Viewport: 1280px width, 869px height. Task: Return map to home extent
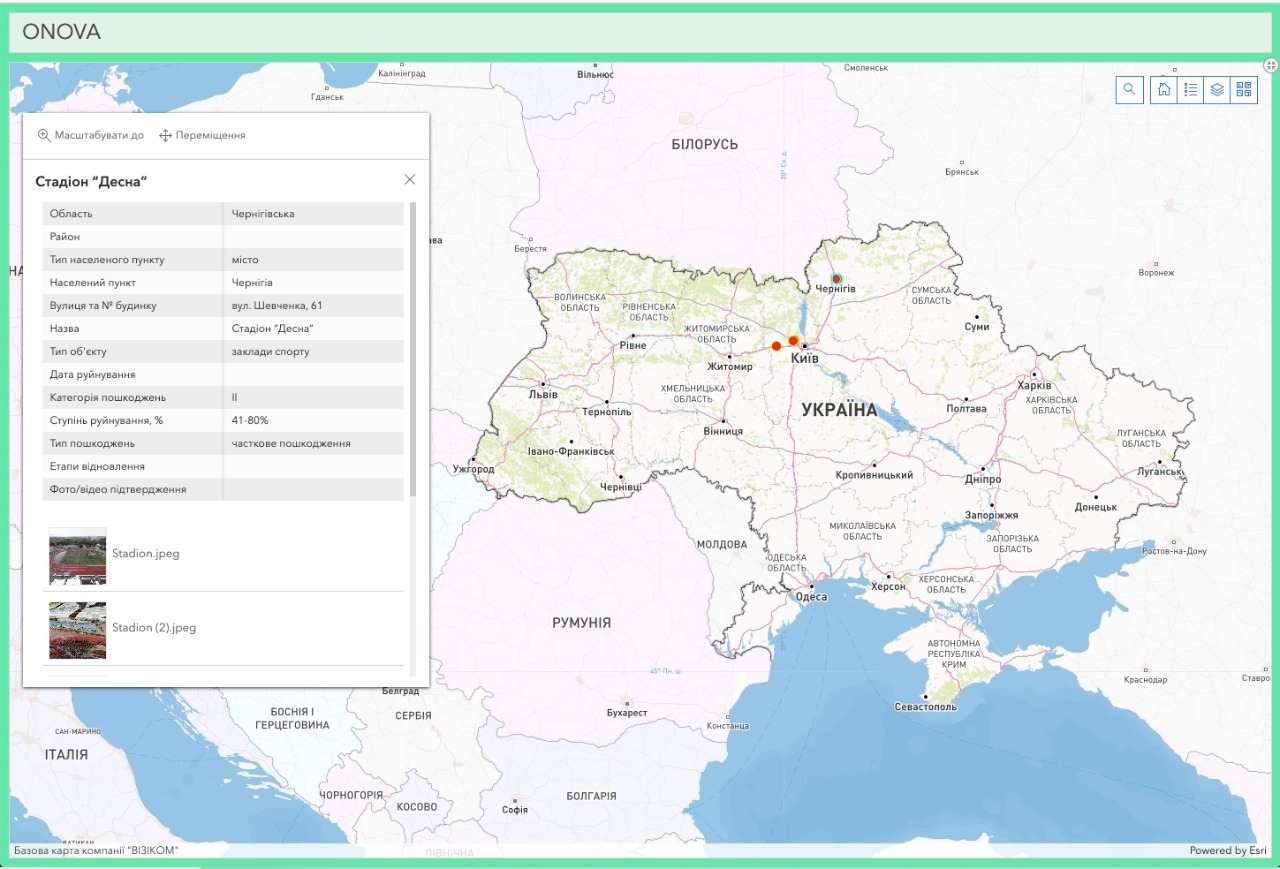click(1164, 90)
